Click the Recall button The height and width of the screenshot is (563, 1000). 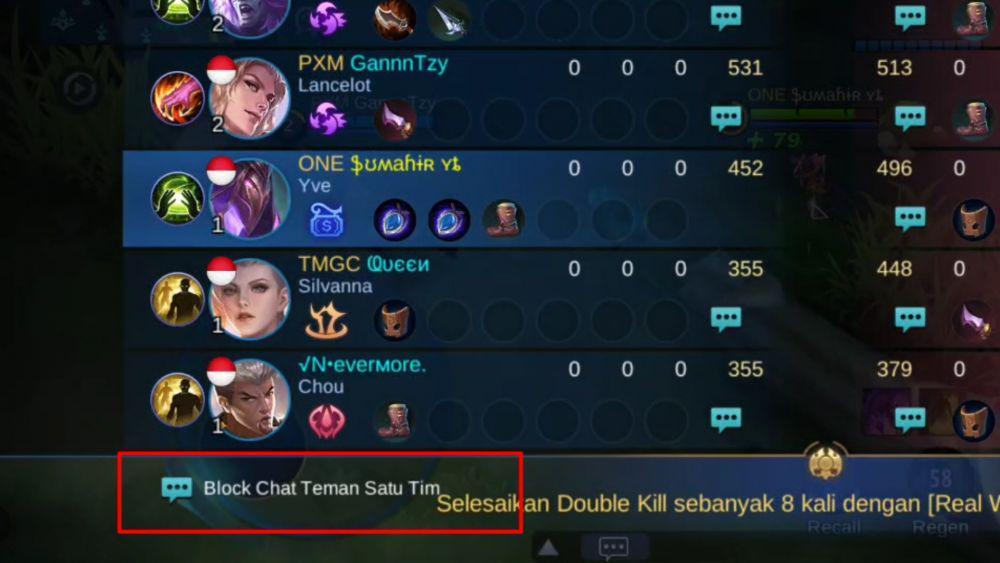(834, 527)
